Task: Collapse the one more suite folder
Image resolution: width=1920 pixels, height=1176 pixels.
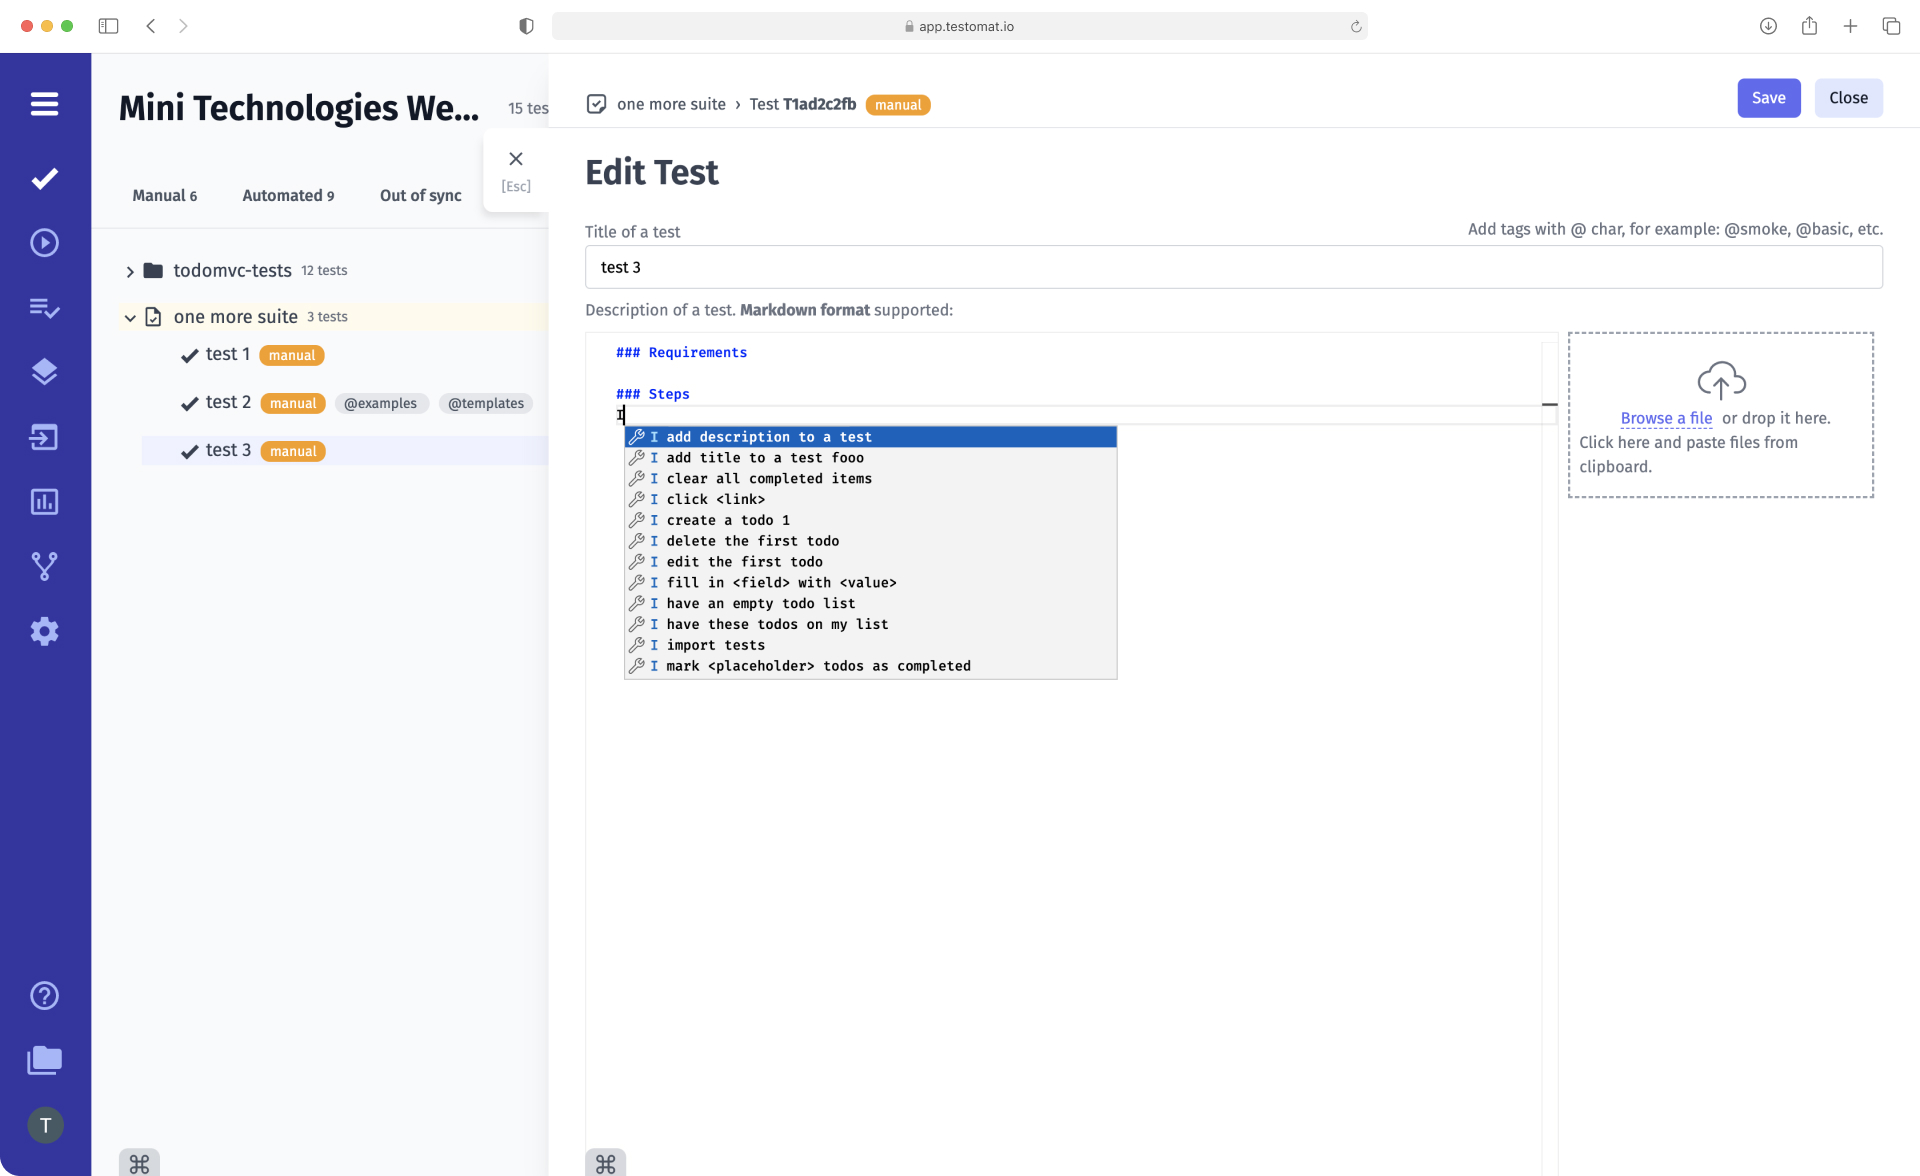Action: [130, 317]
